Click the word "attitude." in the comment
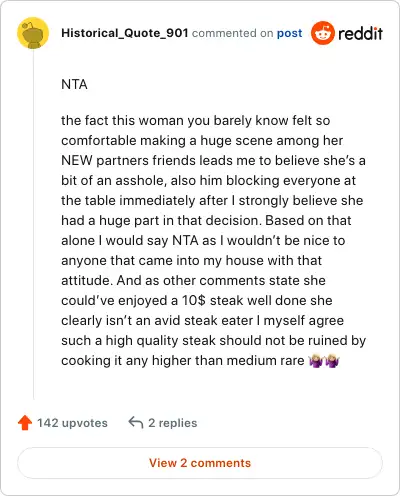This screenshot has height=496, width=400. click(87, 281)
